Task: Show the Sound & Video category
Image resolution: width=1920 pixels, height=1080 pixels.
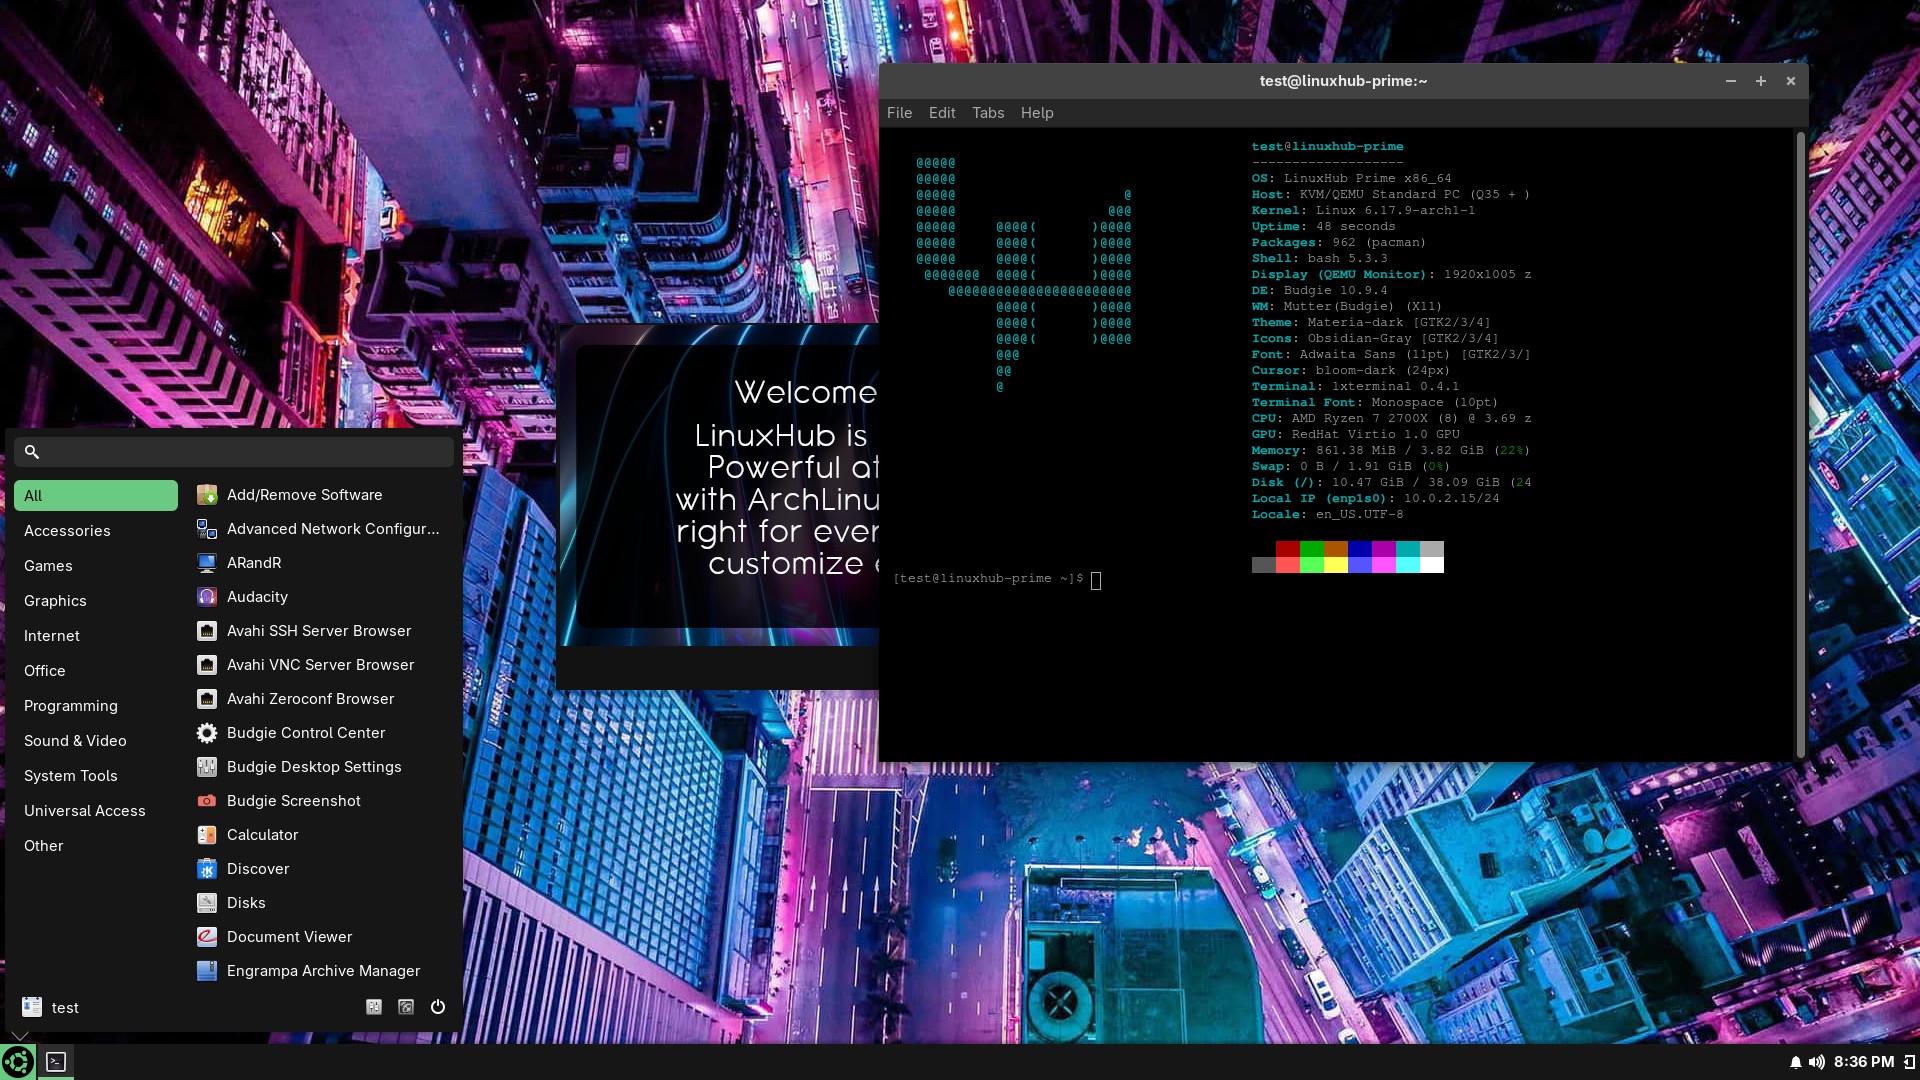Action: 75,741
